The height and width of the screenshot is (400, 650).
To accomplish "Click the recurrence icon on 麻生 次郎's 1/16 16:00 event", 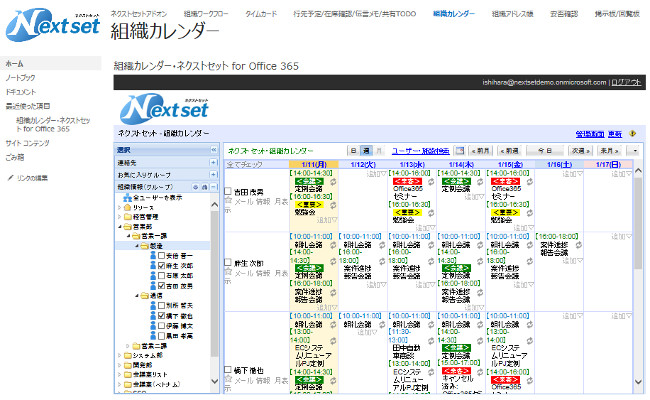I will tap(578, 245).
